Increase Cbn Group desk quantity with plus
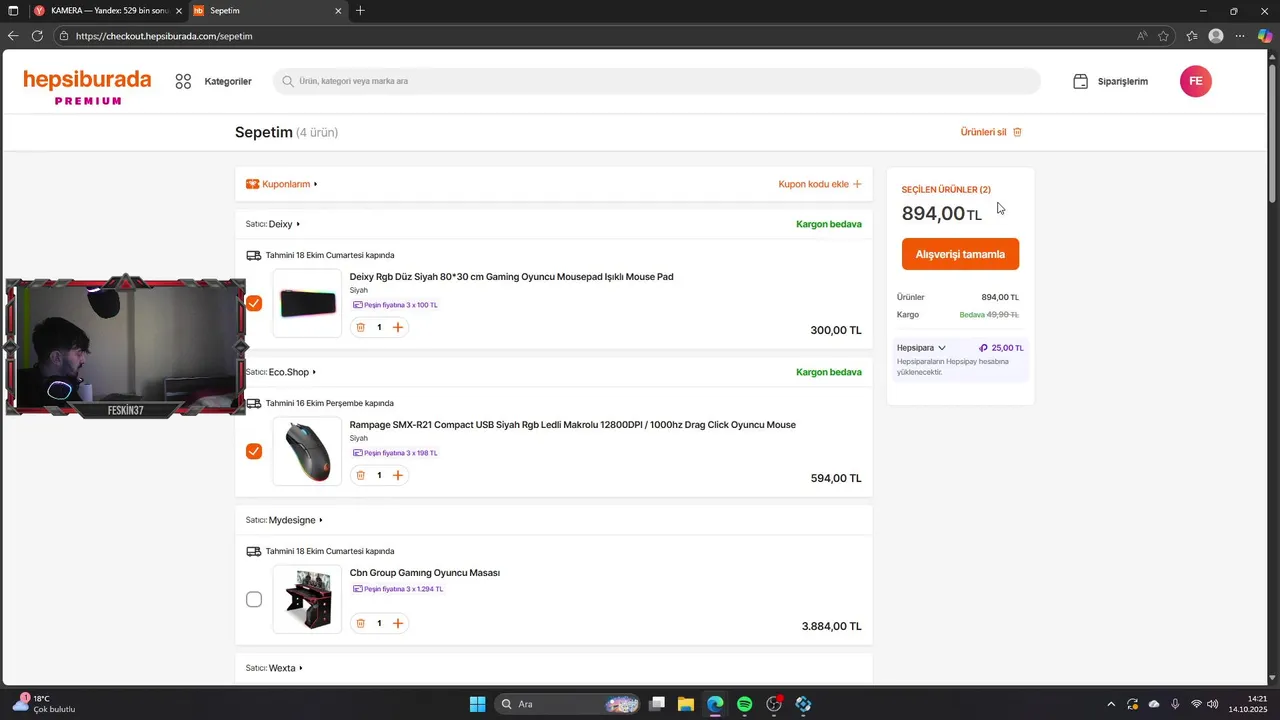The width and height of the screenshot is (1280, 720). (x=397, y=623)
